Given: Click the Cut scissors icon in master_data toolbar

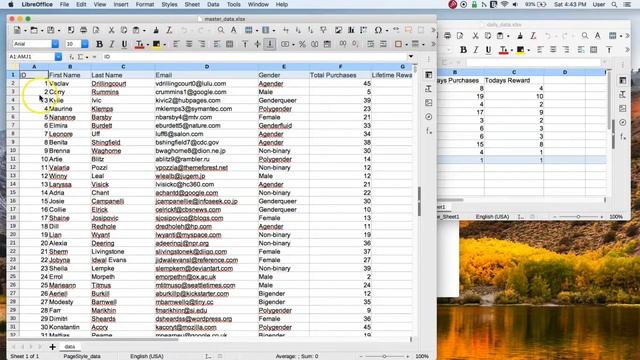Looking at the screenshot, I should pyautogui.click(x=111, y=30).
